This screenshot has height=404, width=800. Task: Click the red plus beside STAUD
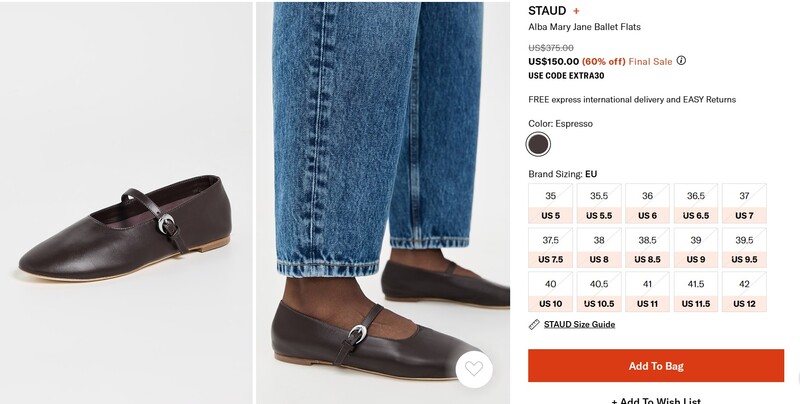tap(576, 11)
